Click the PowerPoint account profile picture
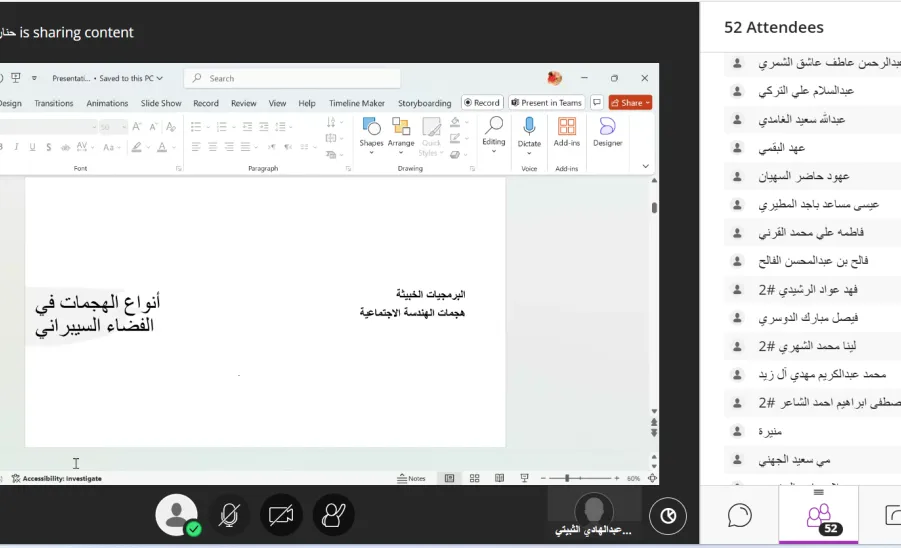The image size is (901, 548). (555, 78)
